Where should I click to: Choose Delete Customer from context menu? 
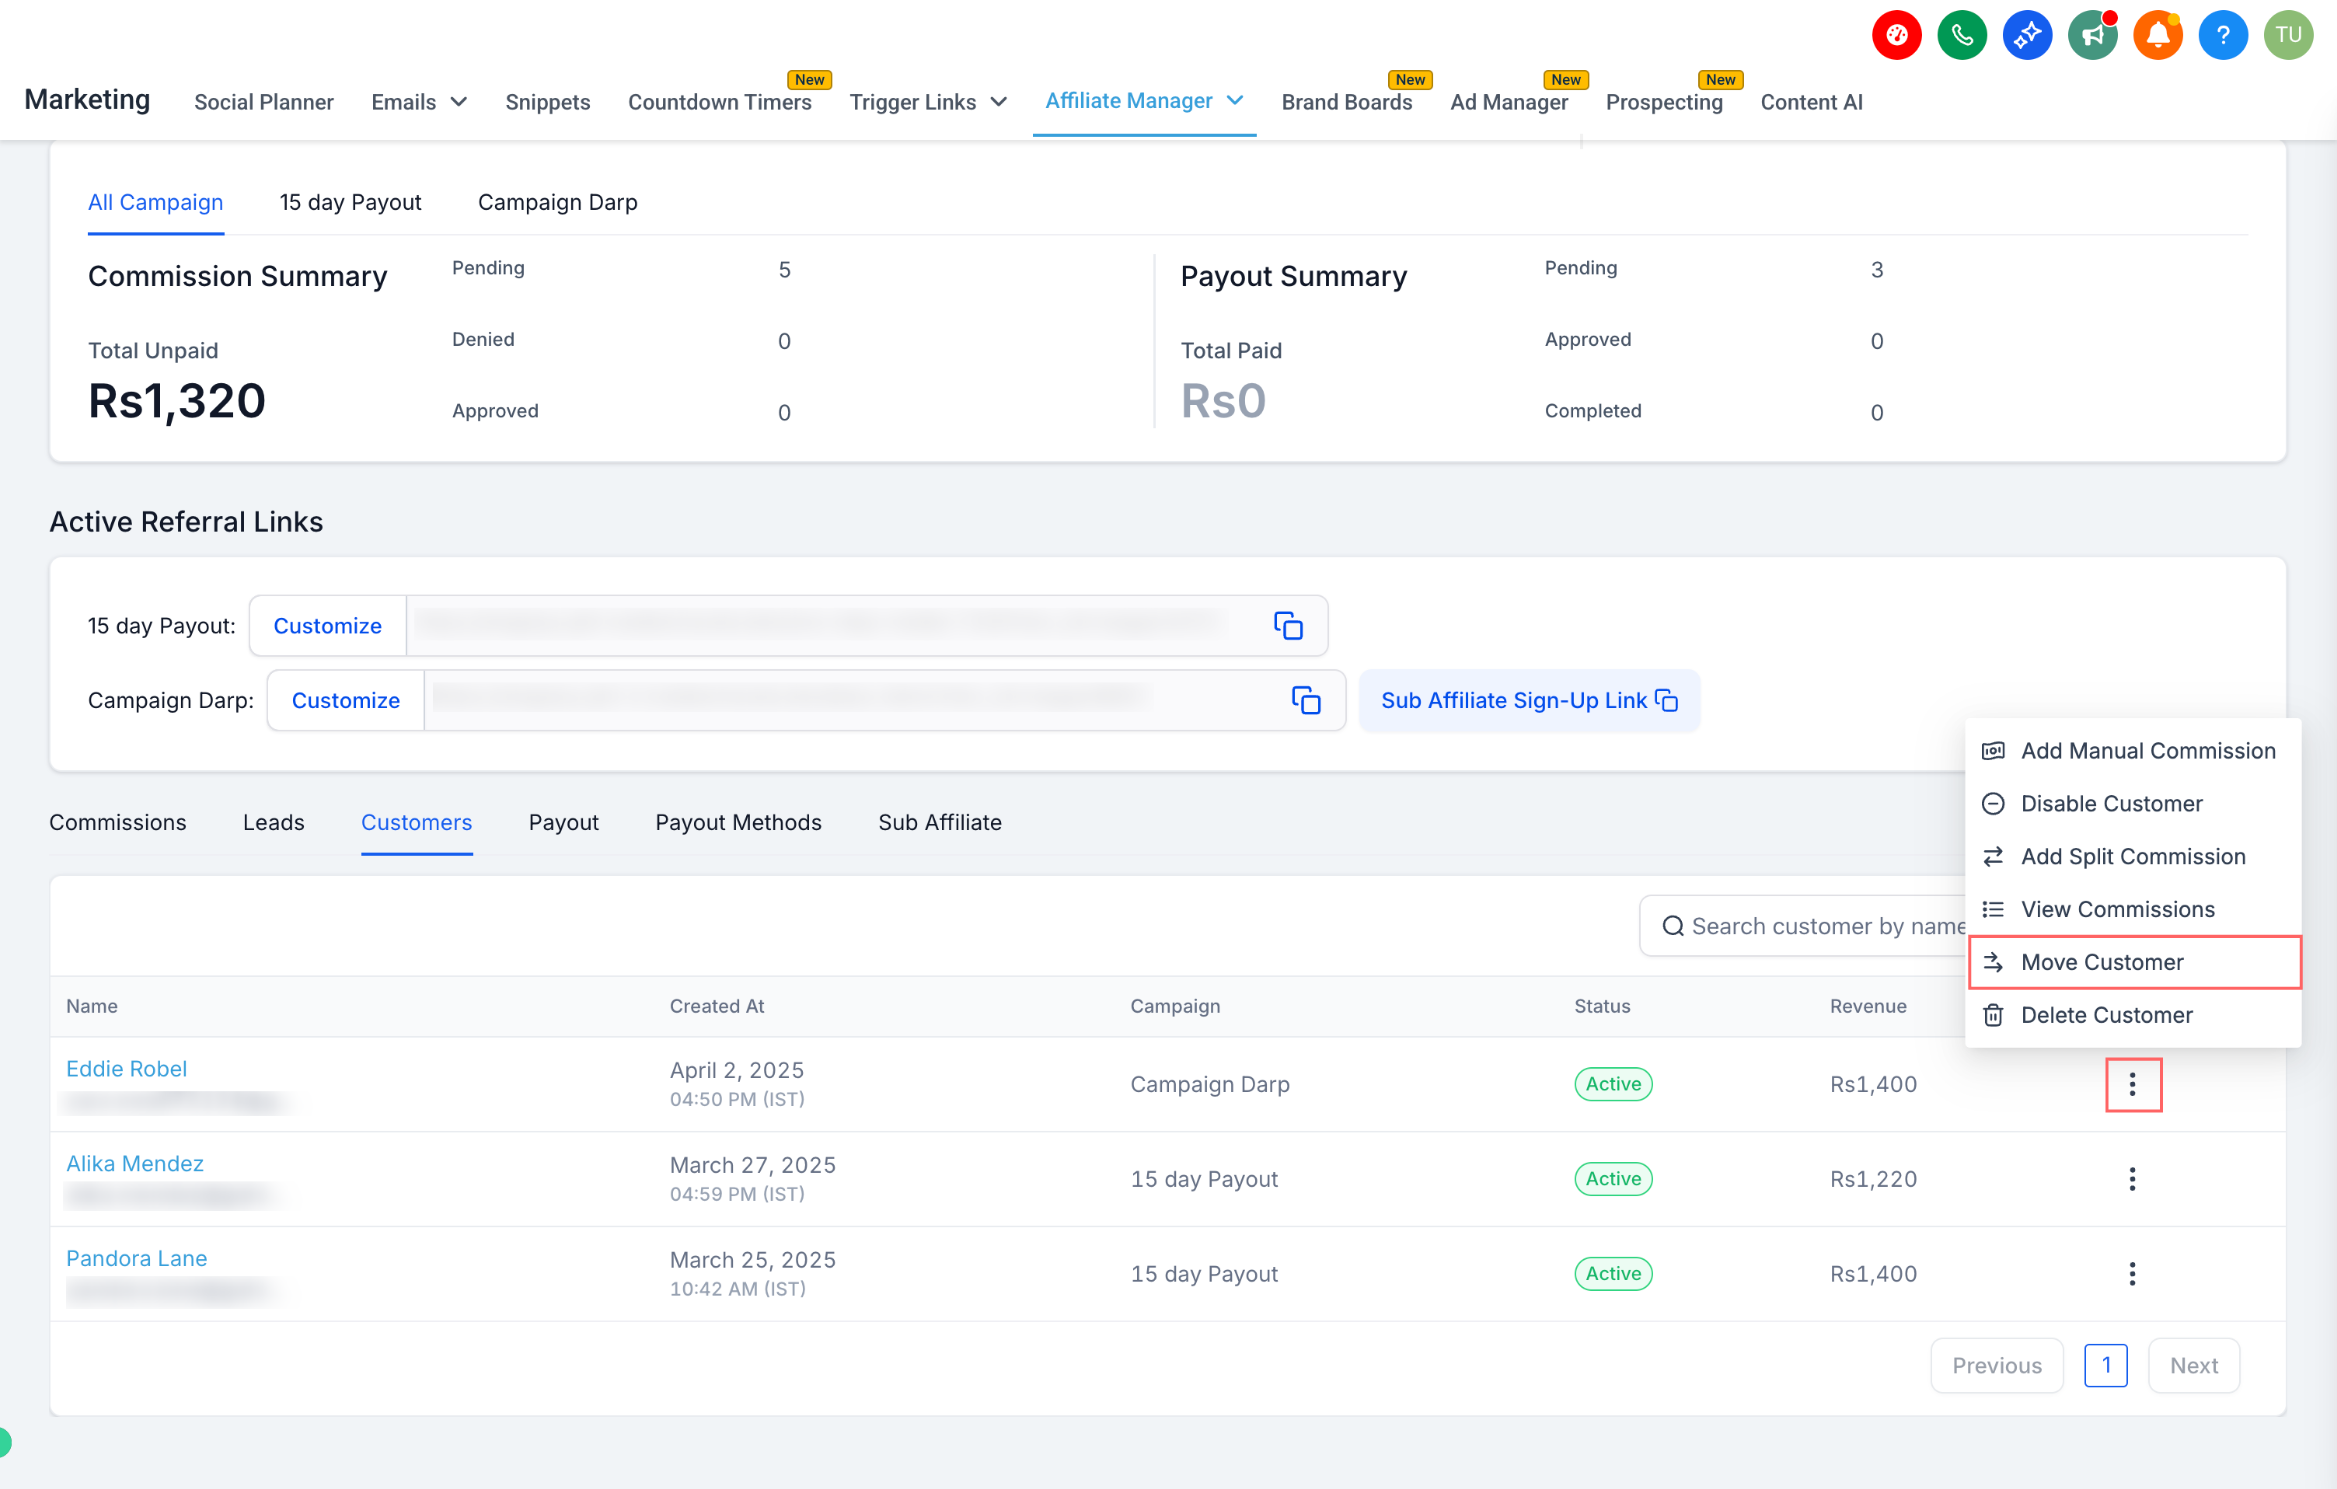pos(2134,1015)
